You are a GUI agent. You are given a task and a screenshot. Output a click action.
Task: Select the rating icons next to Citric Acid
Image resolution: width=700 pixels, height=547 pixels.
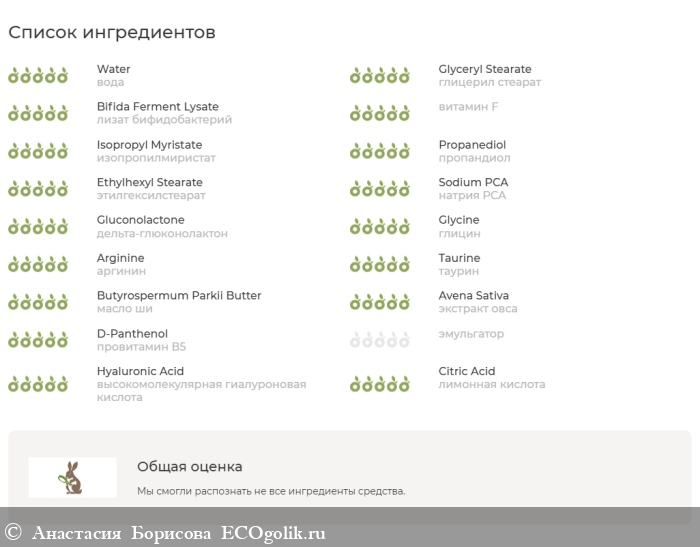pos(379,384)
